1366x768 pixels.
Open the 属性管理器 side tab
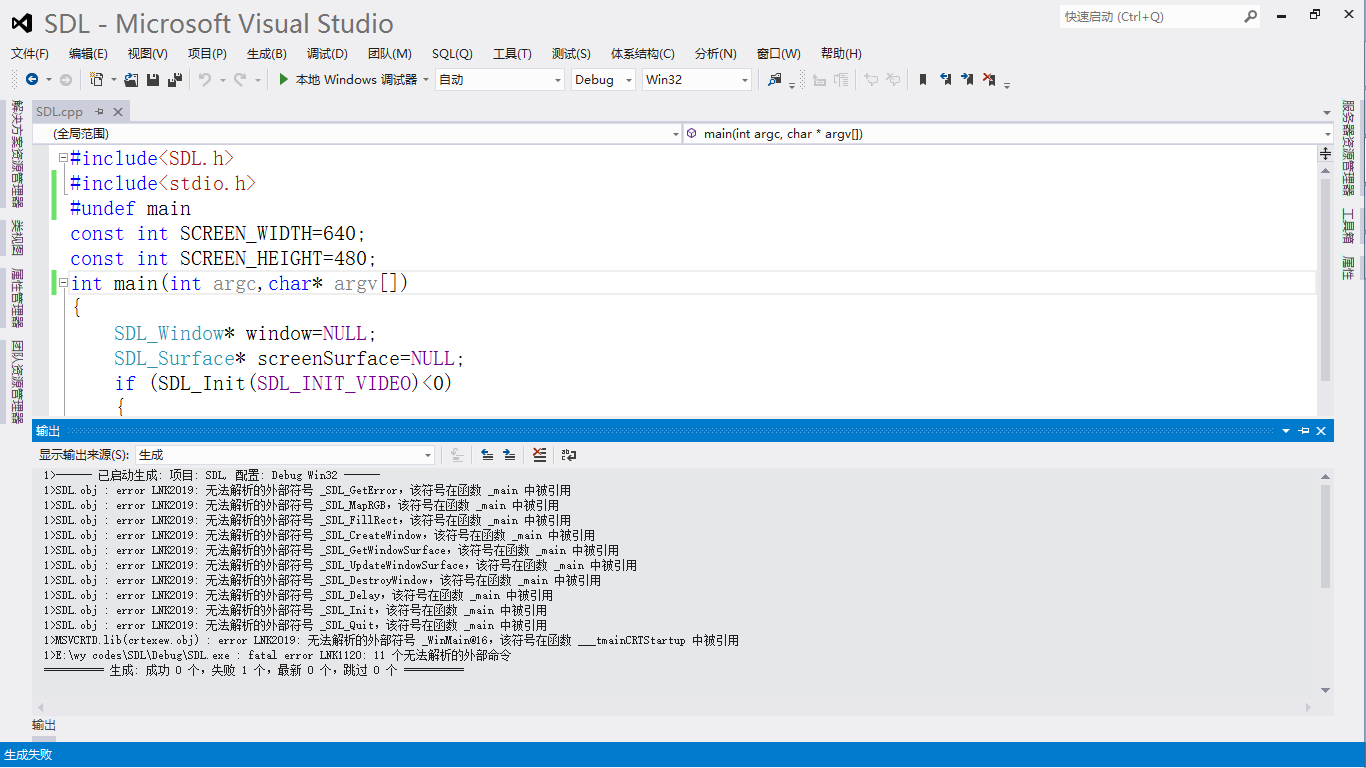click(16, 298)
